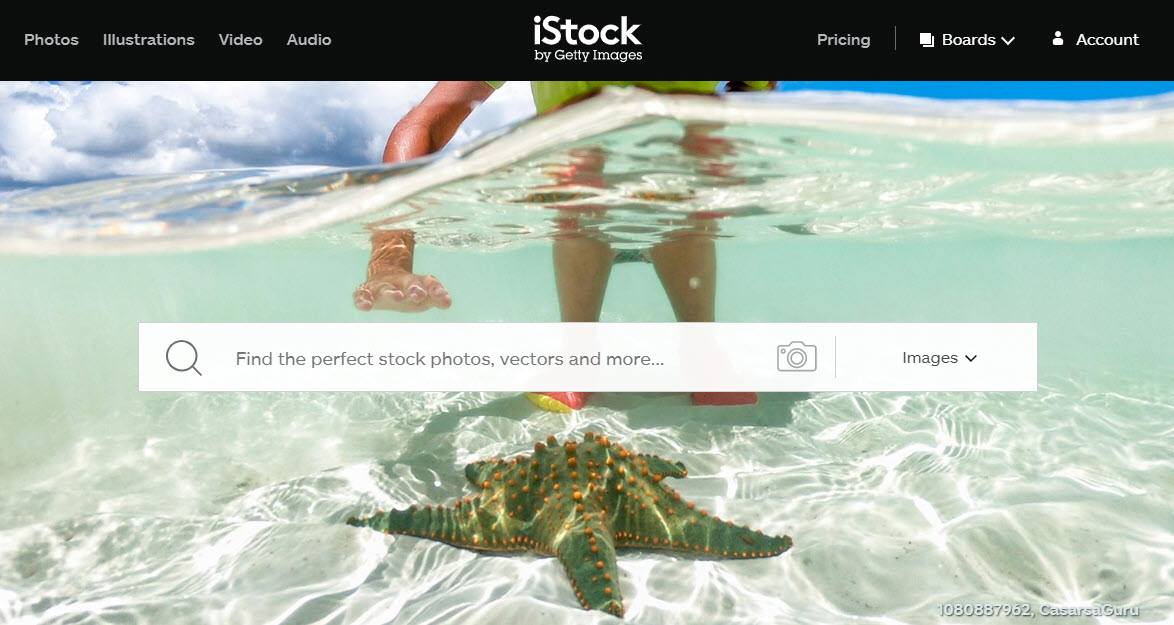Click the image credit 1080887962, CasarsaGuru
The height and width of the screenshot is (625, 1174).
tap(1038, 610)
